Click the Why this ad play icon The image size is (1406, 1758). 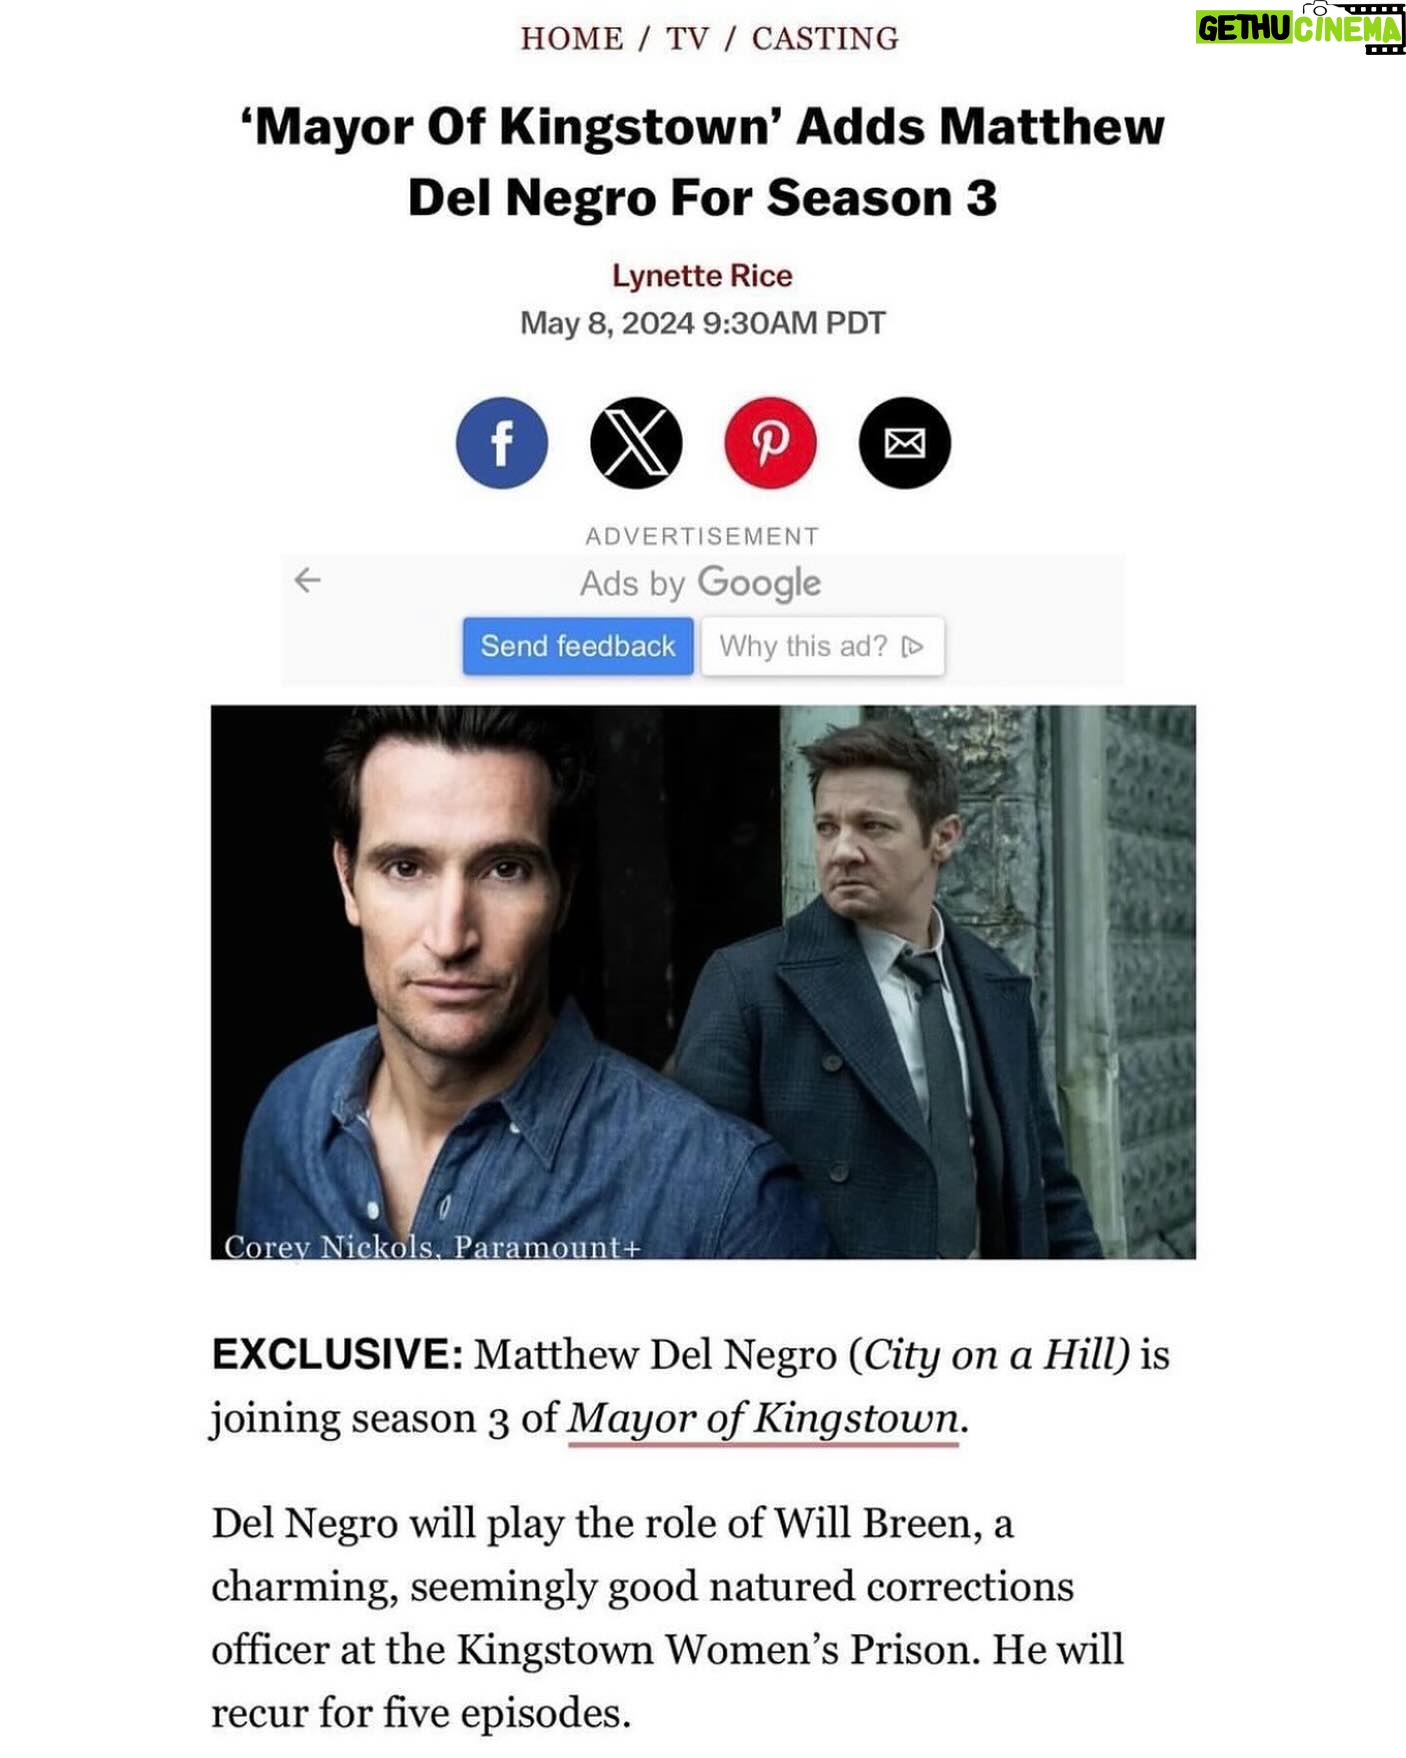[912, 647]
